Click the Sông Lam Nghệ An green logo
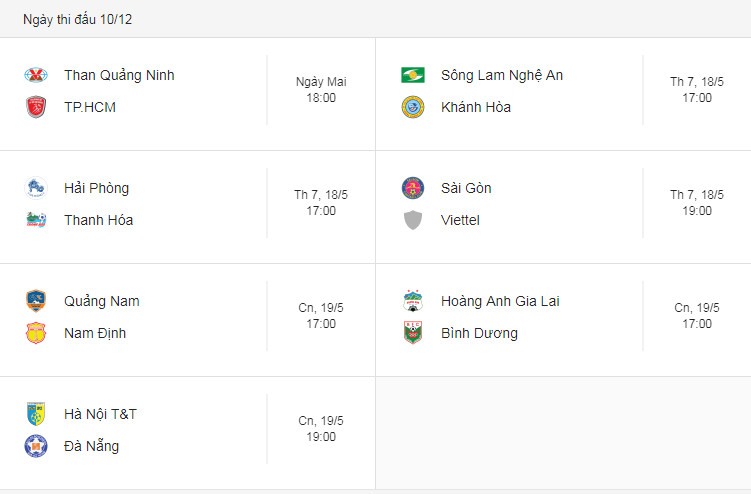This screenshot has width=751, height=494. [412, 75]
